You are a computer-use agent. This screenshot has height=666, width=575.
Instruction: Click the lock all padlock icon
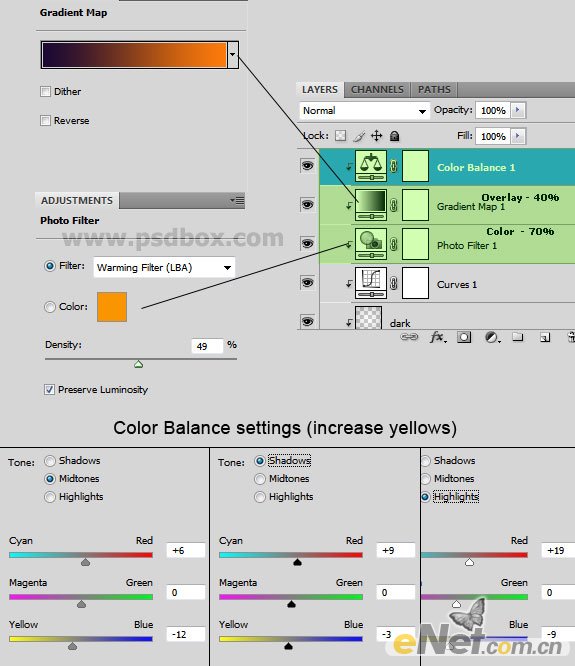tap(395, 136)
